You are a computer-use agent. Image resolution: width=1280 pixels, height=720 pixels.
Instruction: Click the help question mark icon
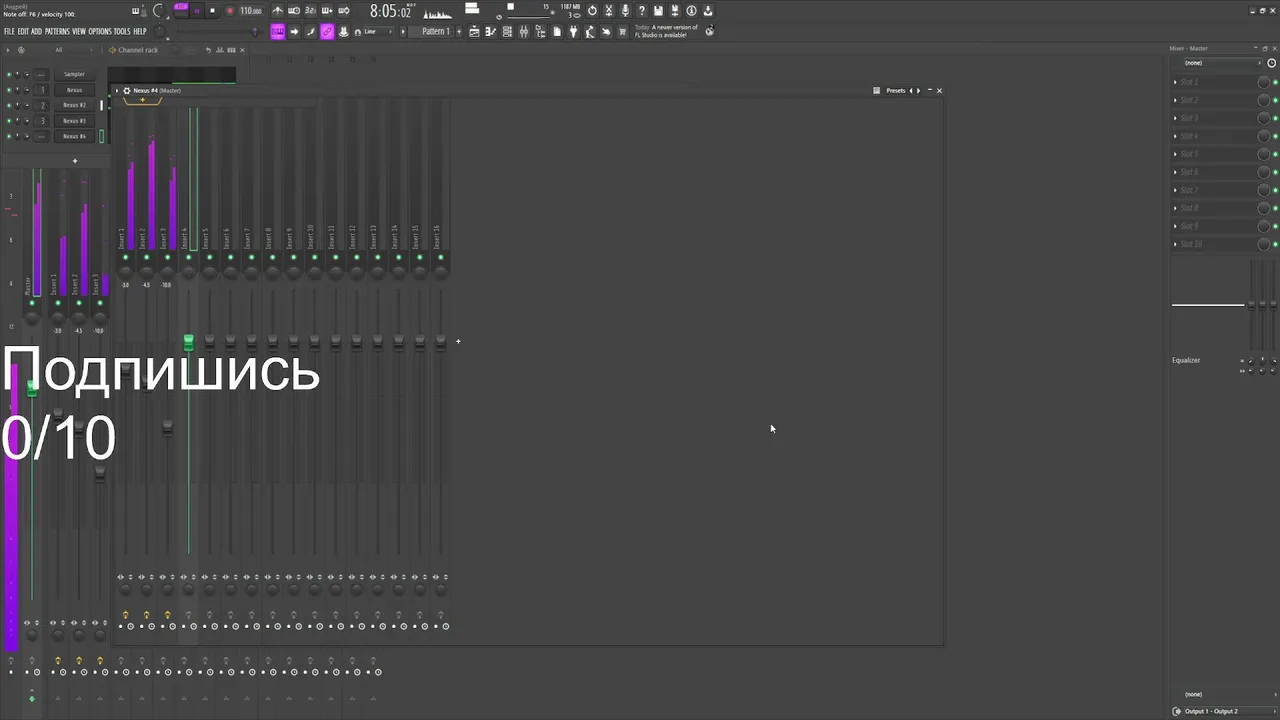pos(641,11)
